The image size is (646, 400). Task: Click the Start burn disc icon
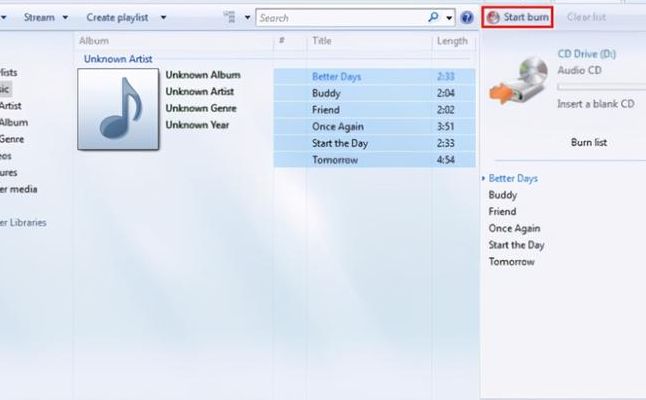(493, 17)
